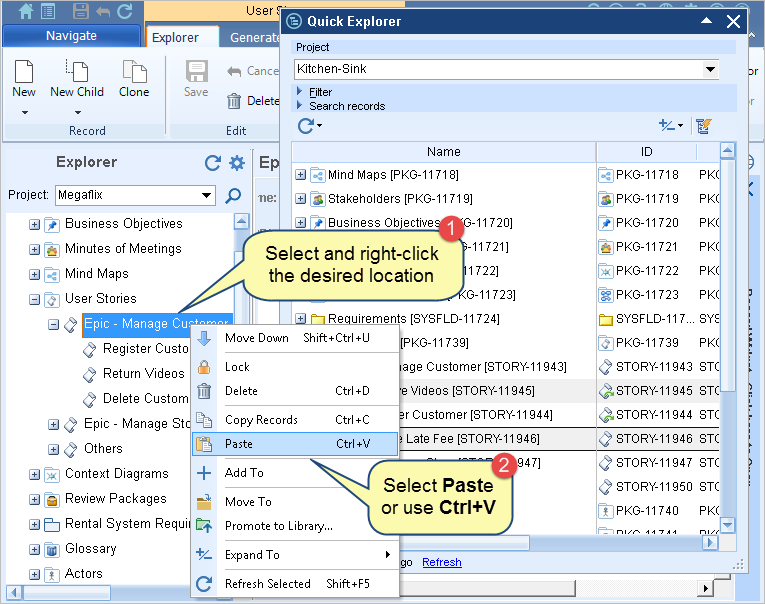The width and height of the screenshot is (765, 604).
Task: Open the New button dropdown arrow
Action: coord(24,113)
